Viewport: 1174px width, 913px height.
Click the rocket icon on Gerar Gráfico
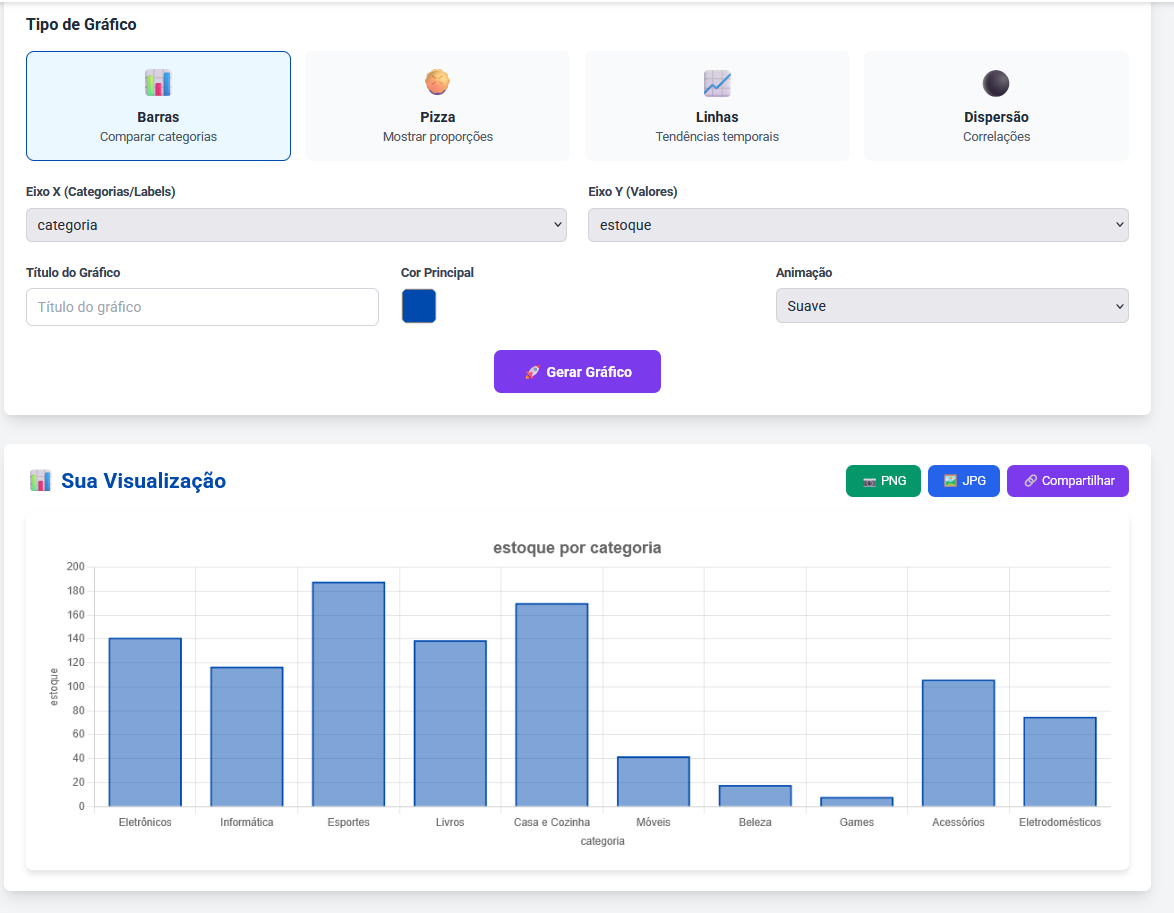point(532,372)
